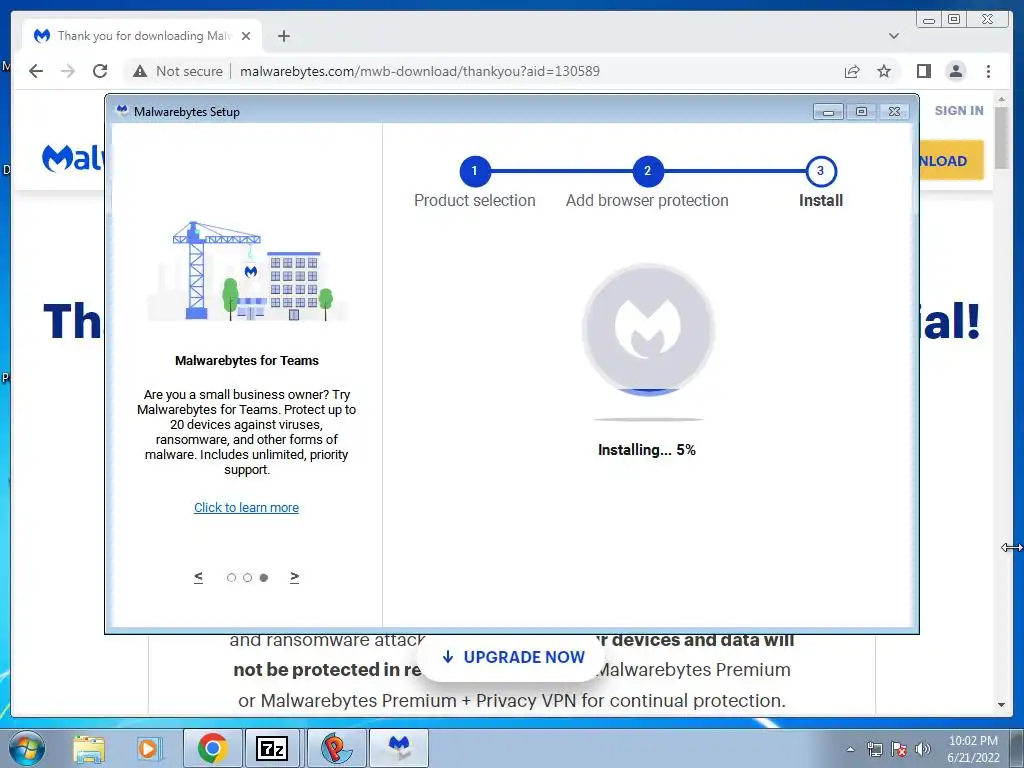Select the second carousel dot
1024x768 pixels.
coord(248,577)
